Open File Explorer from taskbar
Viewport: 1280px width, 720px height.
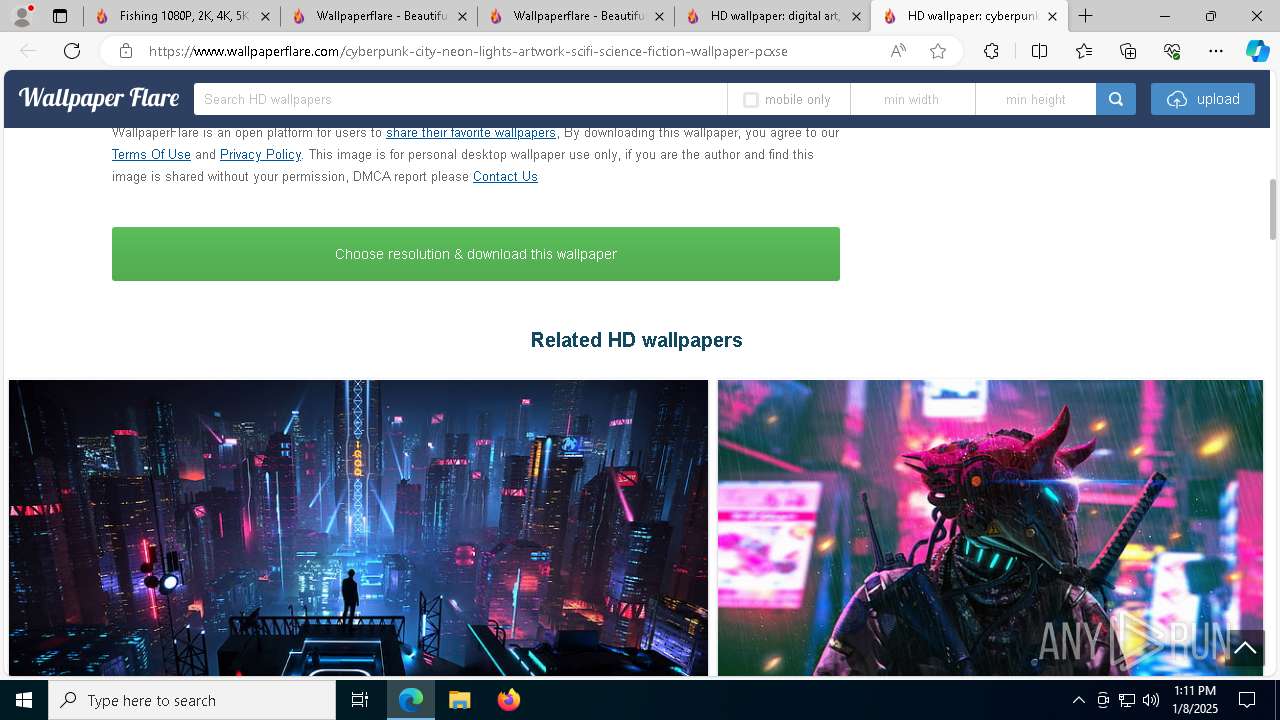[459, 700]
